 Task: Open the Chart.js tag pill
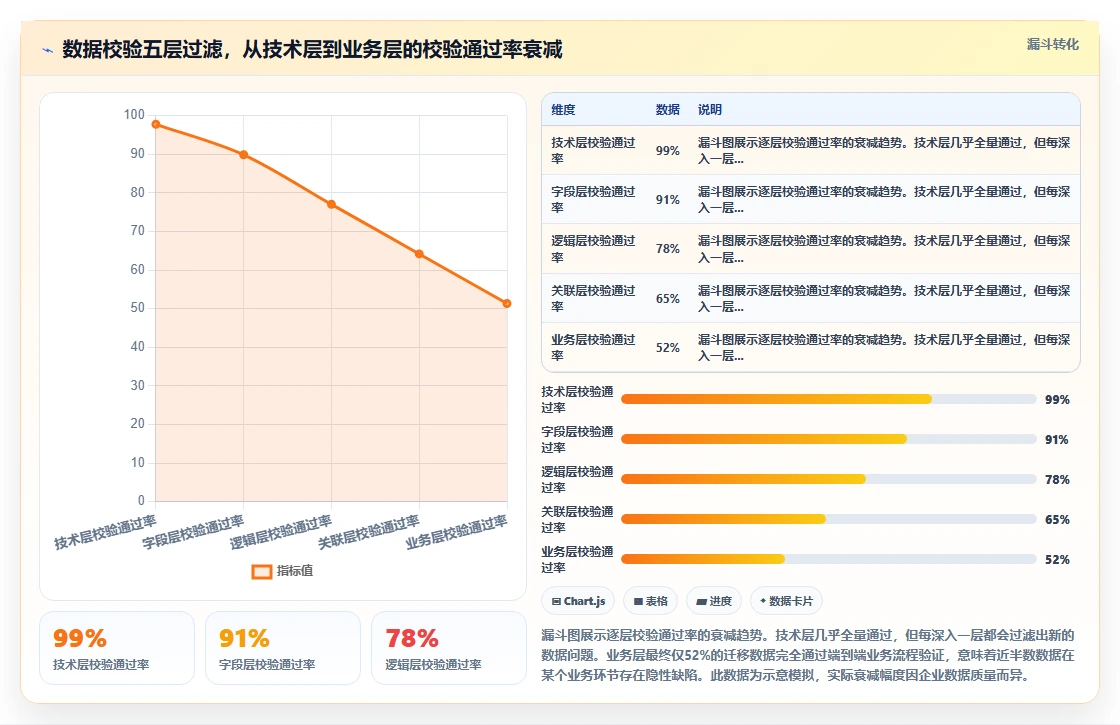pyautogui.click(x=578, y=601)
